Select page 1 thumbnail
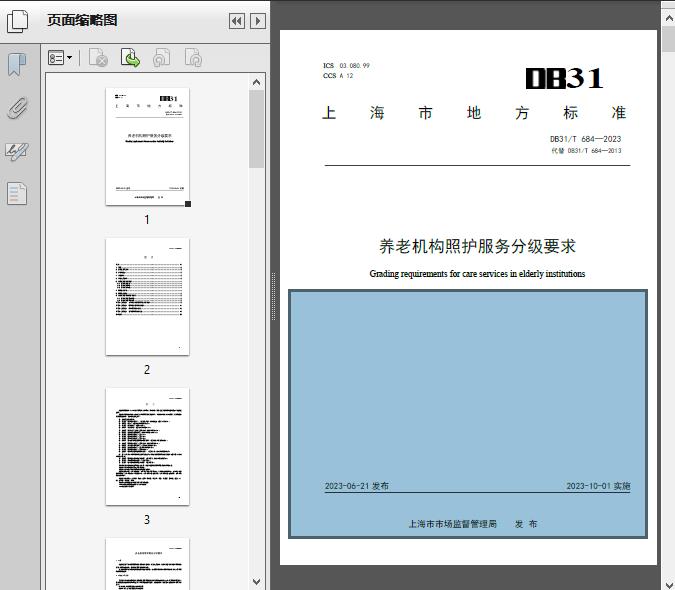 (147, 146)
